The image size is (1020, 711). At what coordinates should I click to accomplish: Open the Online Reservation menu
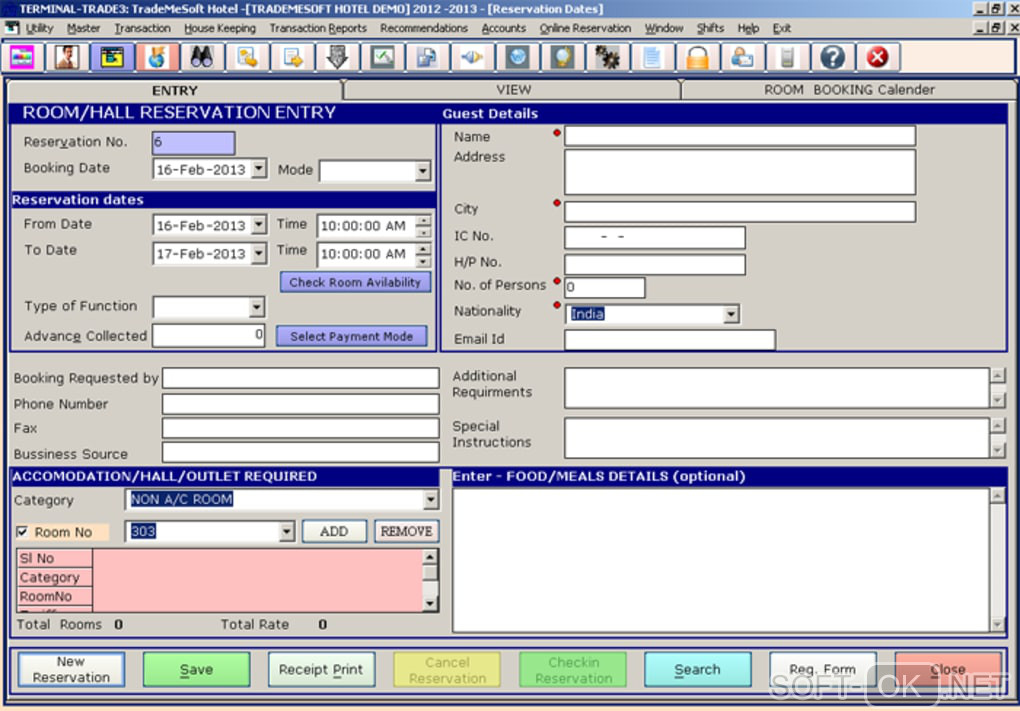pyautogui.click(x=585, y=28)
